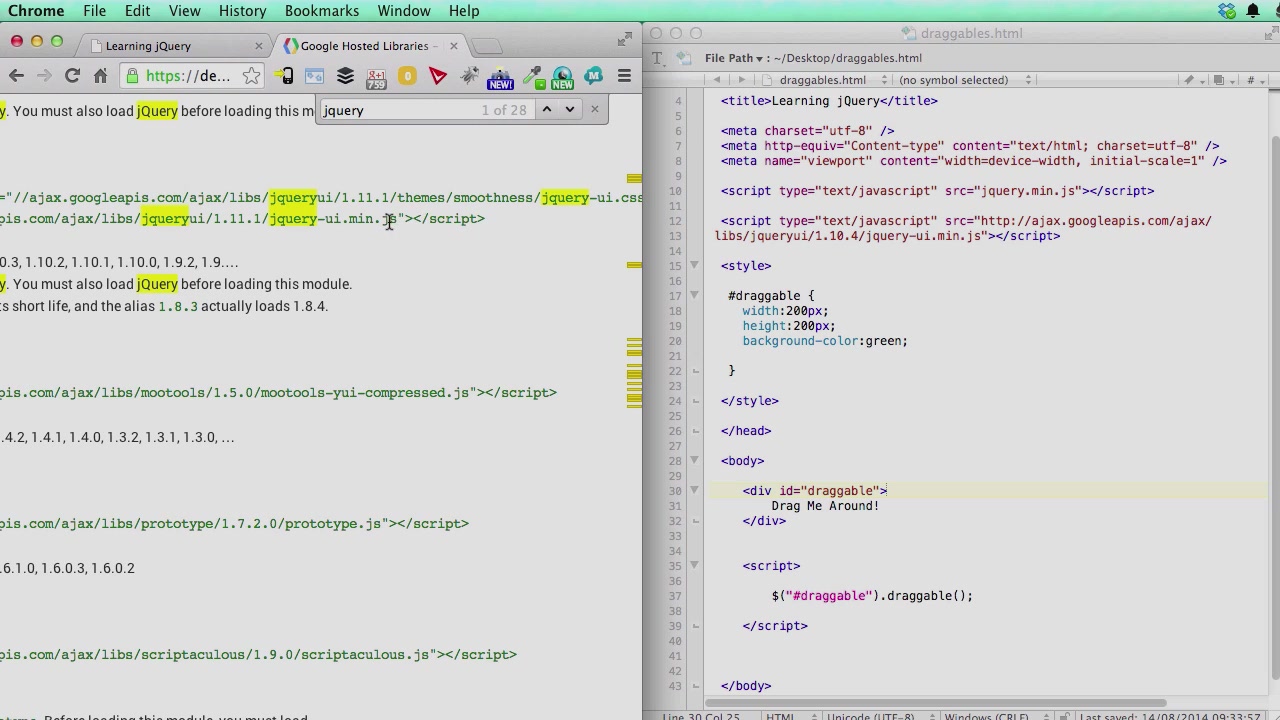Click the Buffer stacked-layers extension icon

(345, 76)
